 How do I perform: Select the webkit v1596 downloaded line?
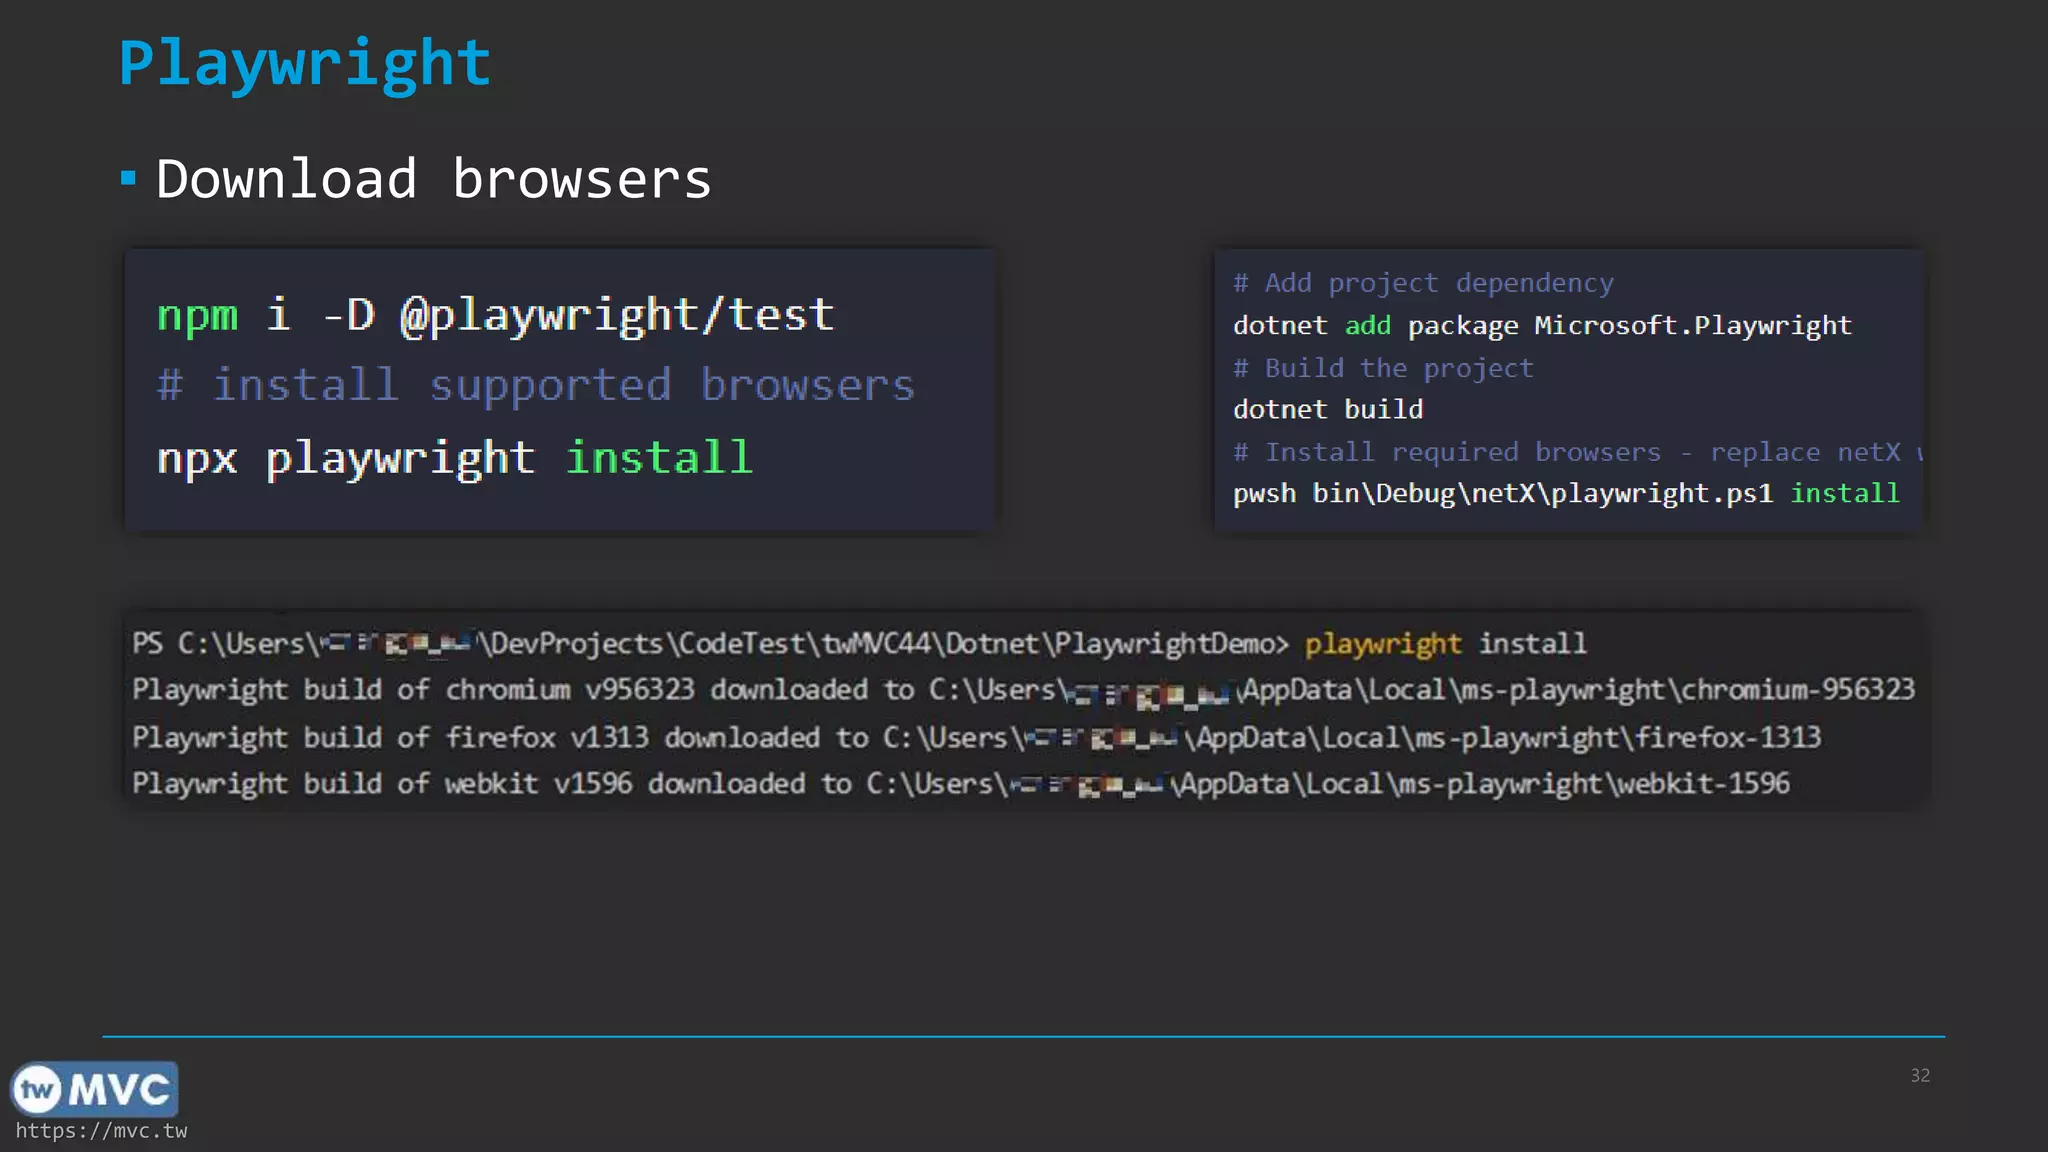pos(960,784)
